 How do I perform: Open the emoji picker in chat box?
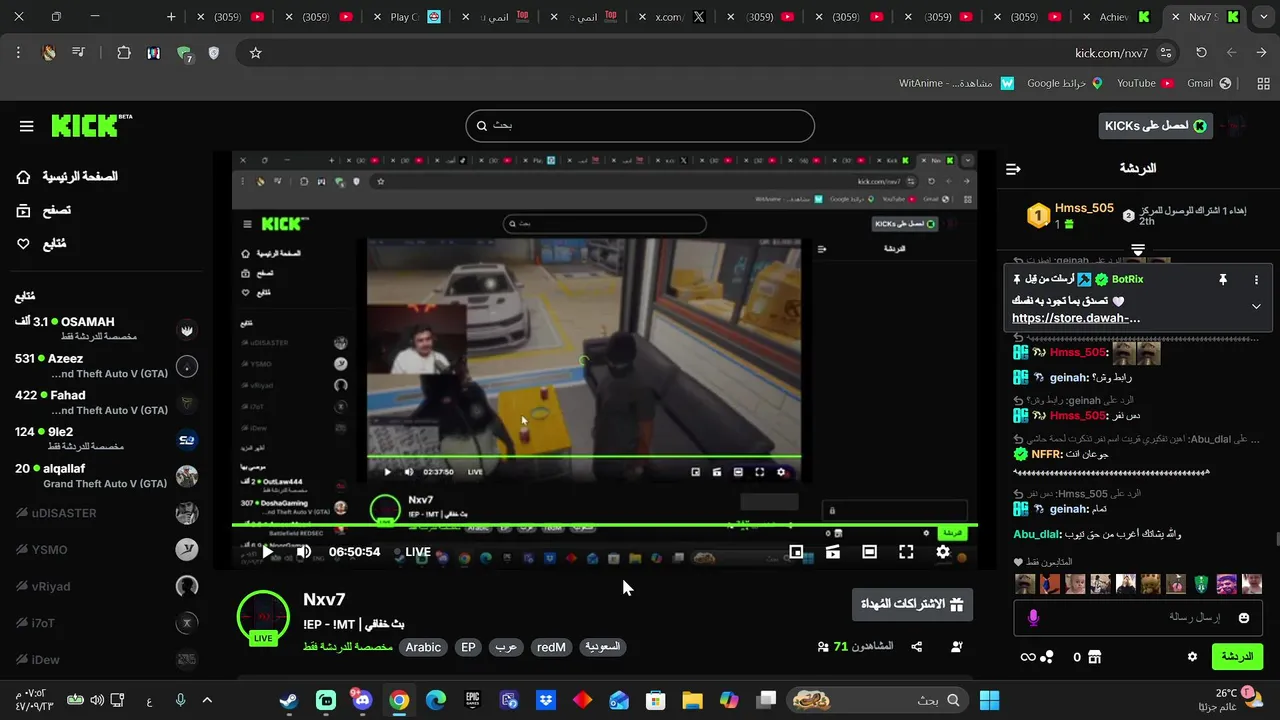click(x=1244, y=618)
